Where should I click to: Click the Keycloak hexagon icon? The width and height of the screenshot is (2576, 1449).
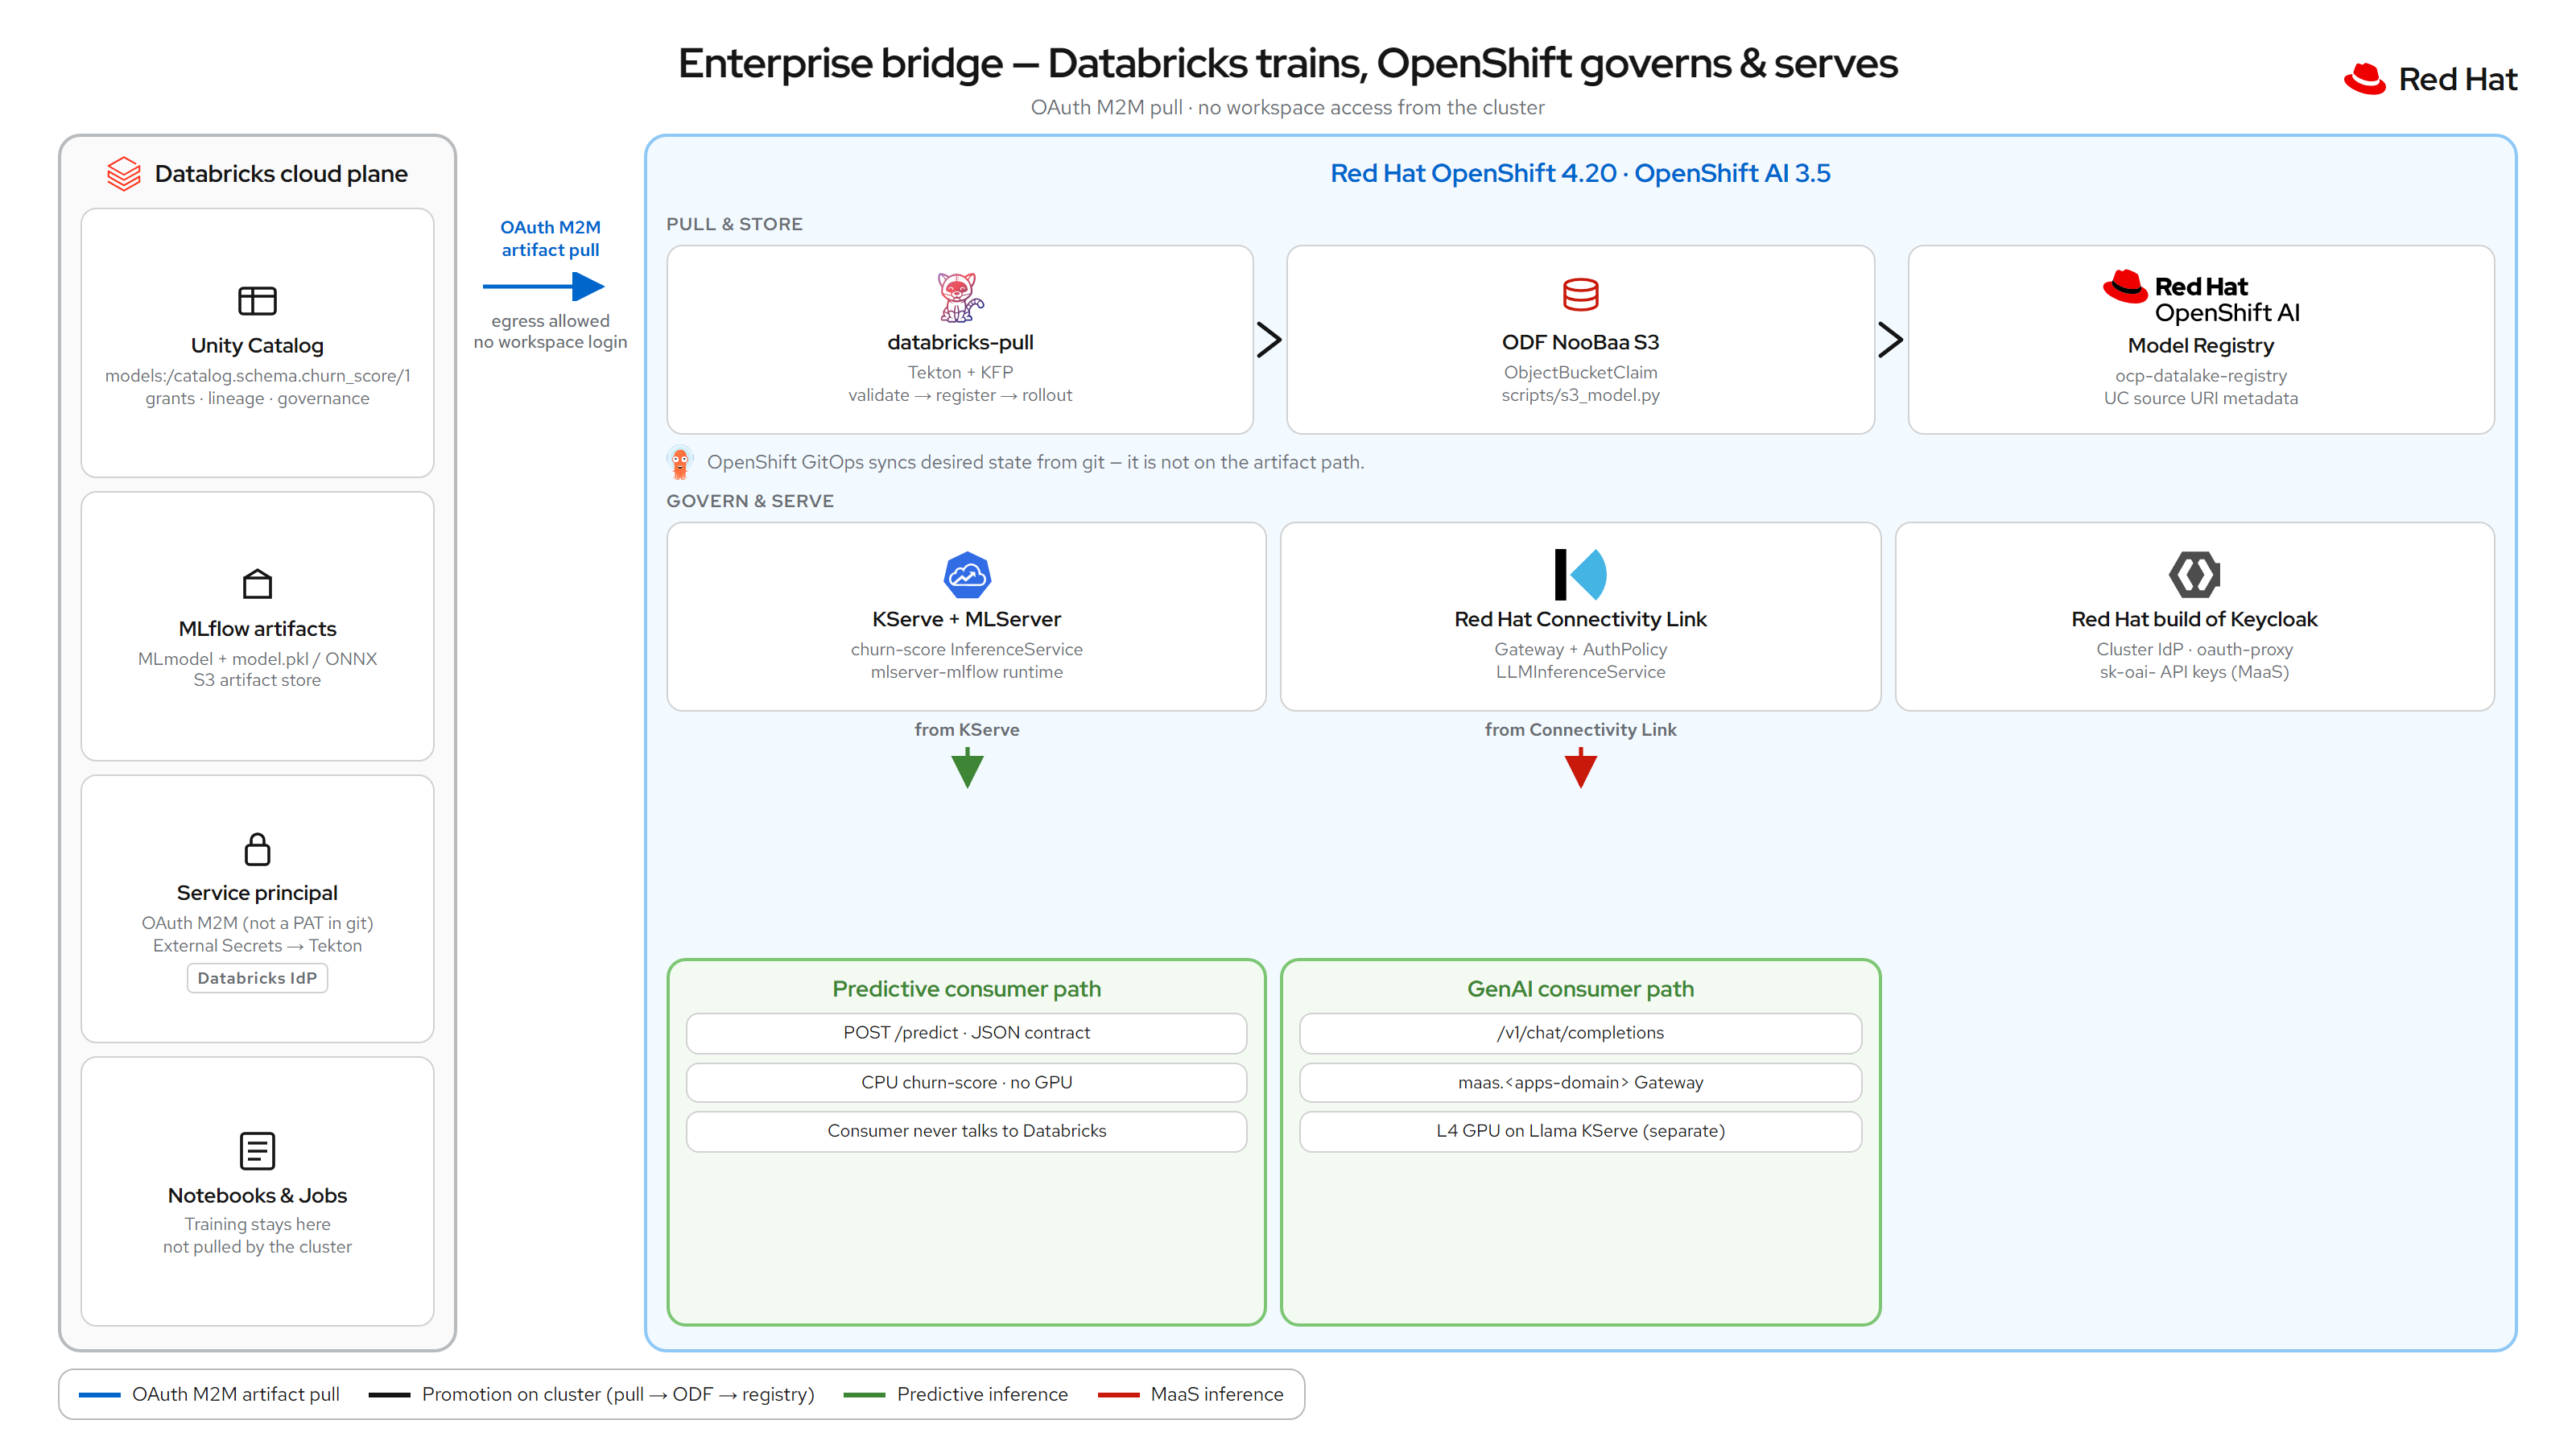[x=2194, y=574]
